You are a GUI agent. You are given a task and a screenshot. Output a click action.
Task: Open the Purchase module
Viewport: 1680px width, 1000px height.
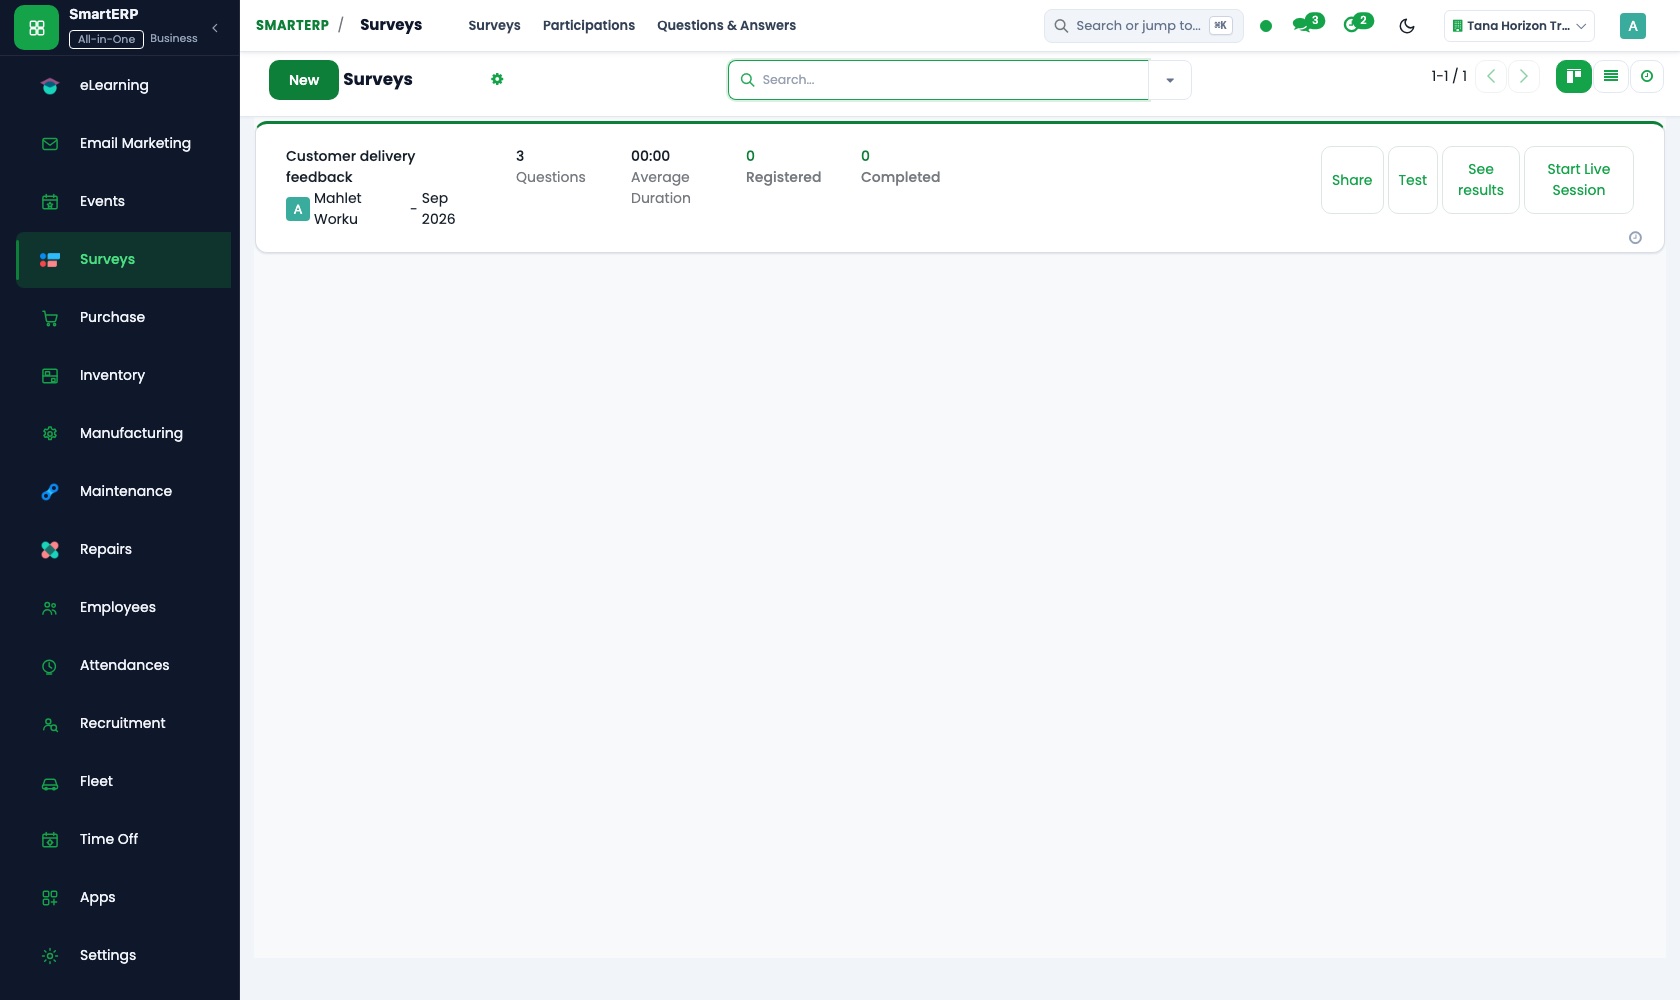tap(124, 317)
